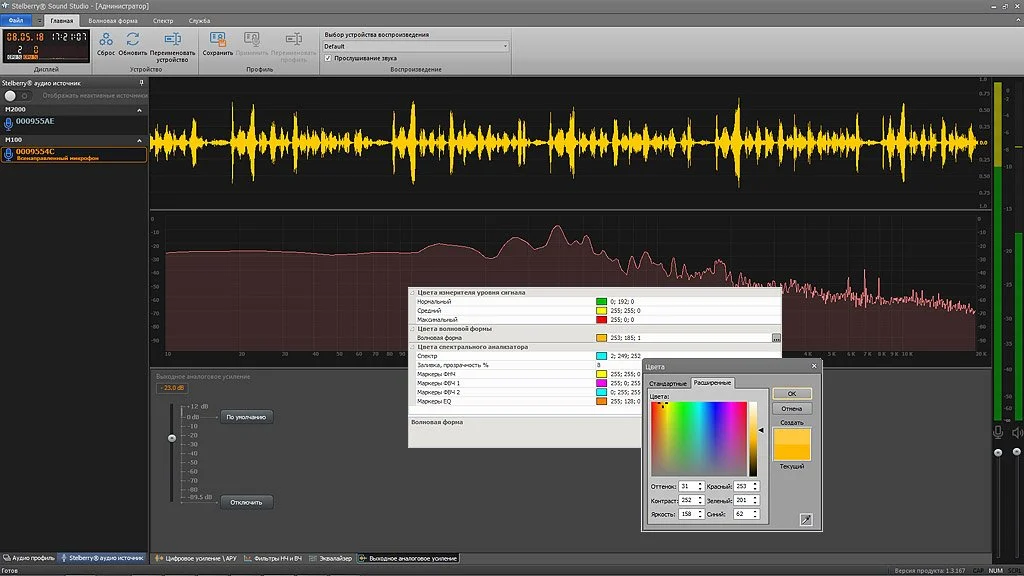This screenshot has width=1024, height=576.
Task: Click the Спектр cyan color swatch
Action: pos(601,356)
